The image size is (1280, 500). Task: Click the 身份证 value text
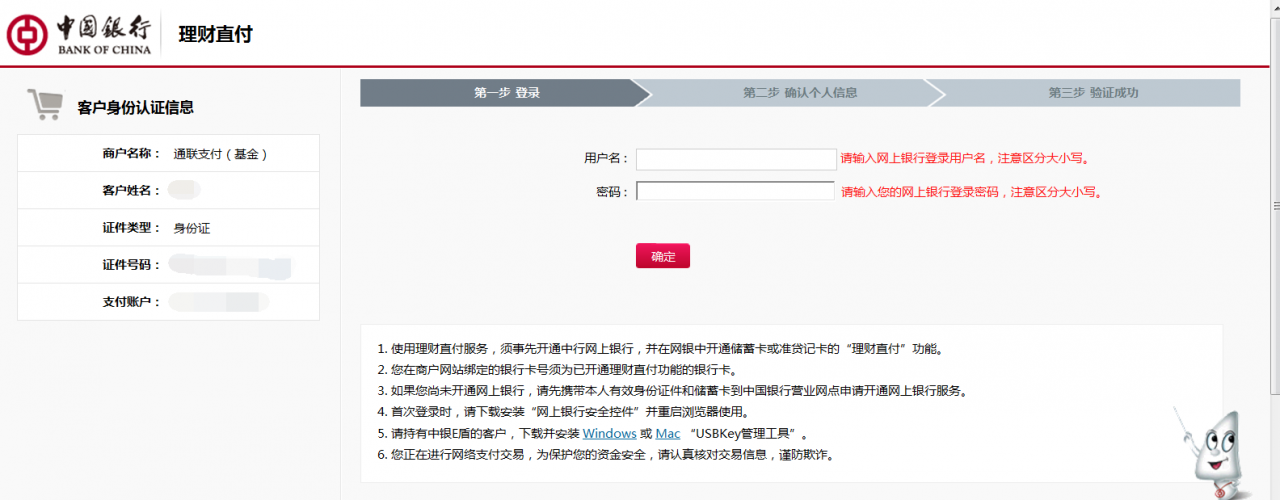tap(192, 228)
